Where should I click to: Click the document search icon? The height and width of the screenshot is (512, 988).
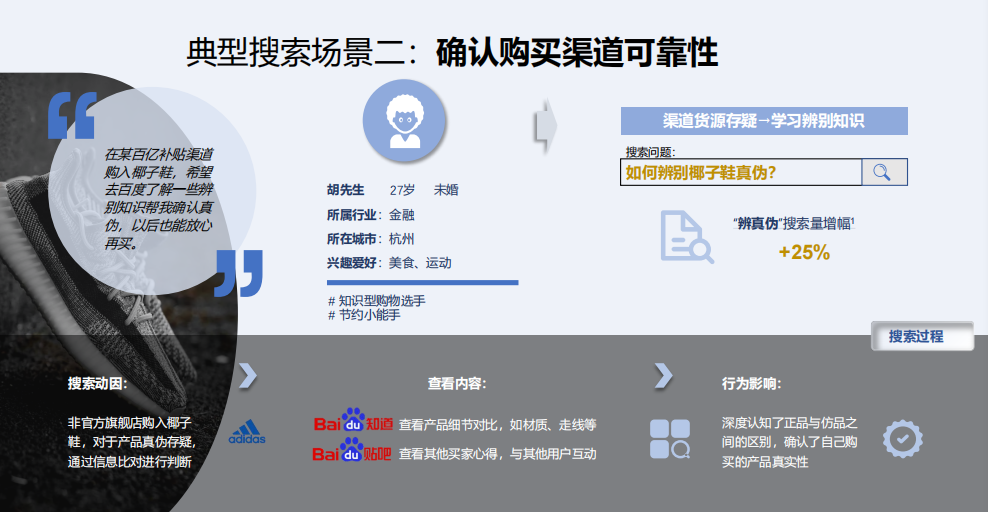point(687,237)
